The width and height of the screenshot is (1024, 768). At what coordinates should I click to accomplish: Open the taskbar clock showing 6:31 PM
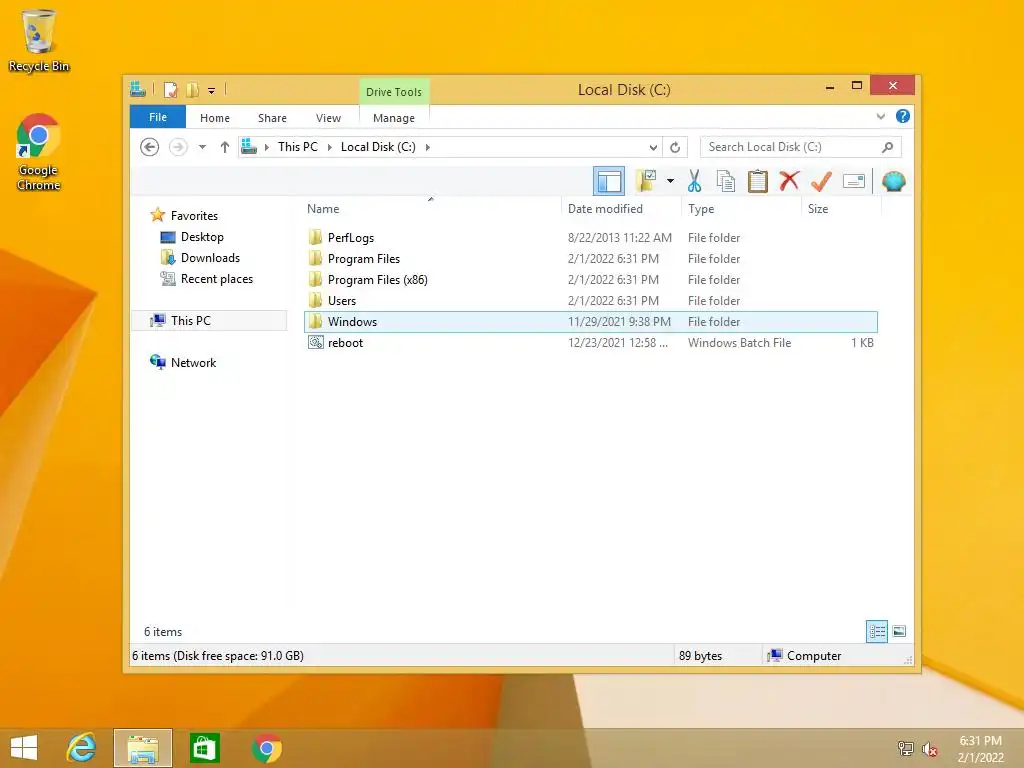pyautogui.click(x=980, y=749)
